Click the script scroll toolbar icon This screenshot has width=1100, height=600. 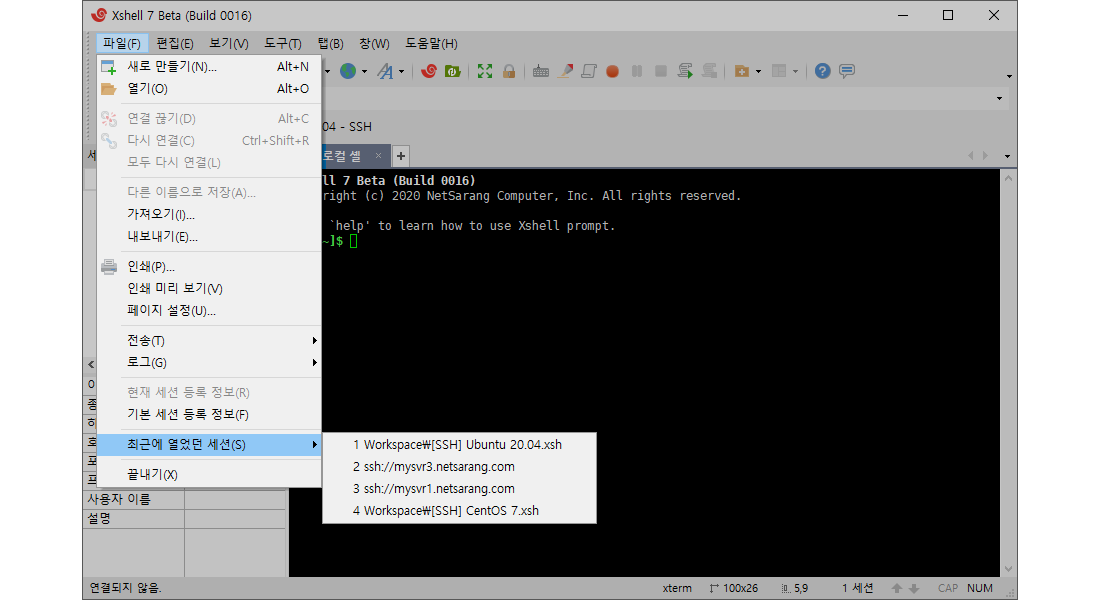tap(589, 71)
